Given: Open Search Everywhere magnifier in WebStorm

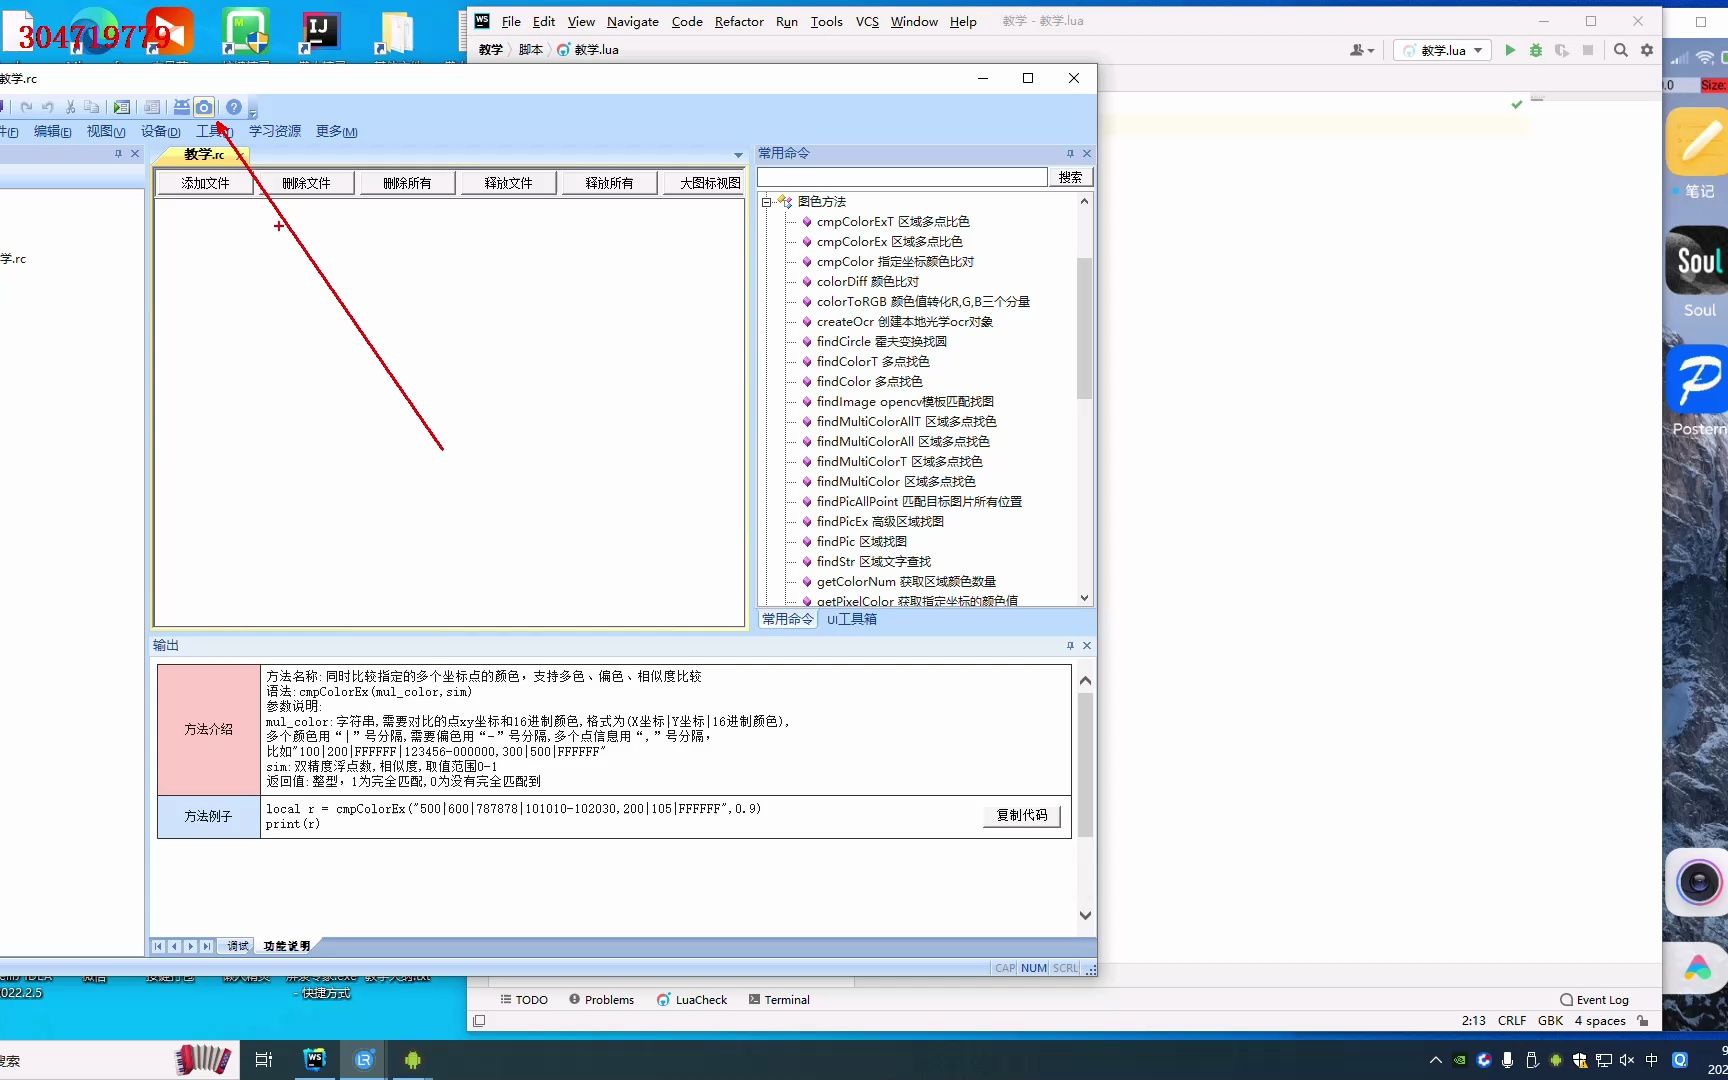Looking at the screenshot, I should (x=1621, y=50).
